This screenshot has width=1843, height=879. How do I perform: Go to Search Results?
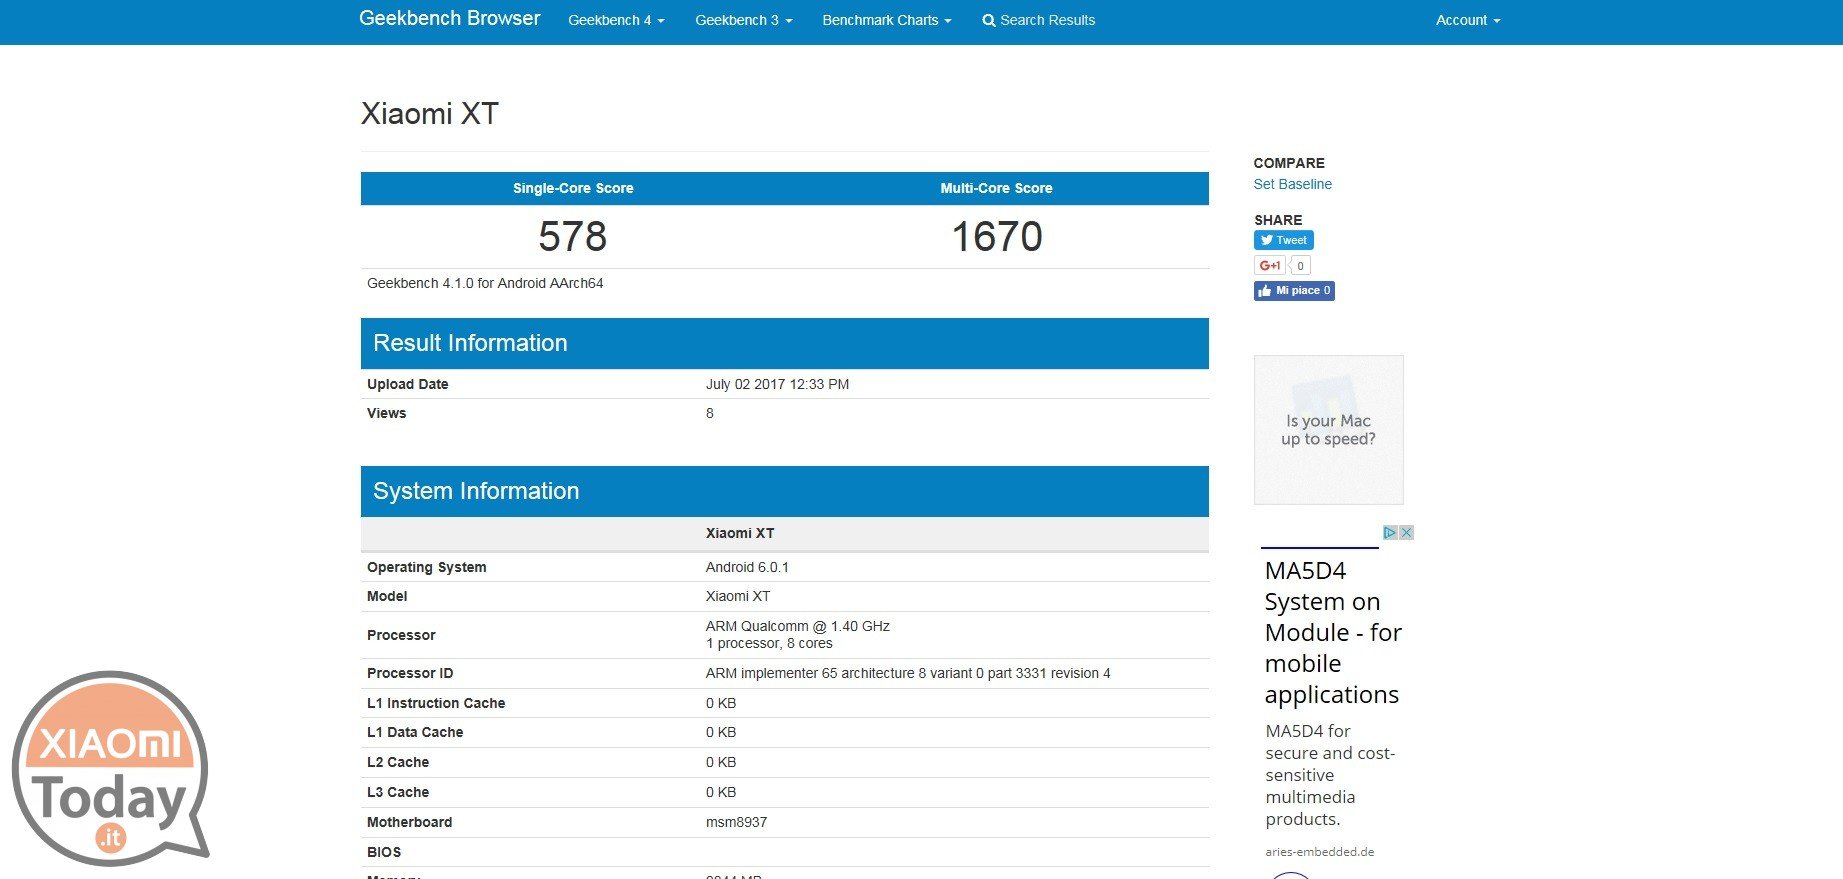[x=1038, y=20]
